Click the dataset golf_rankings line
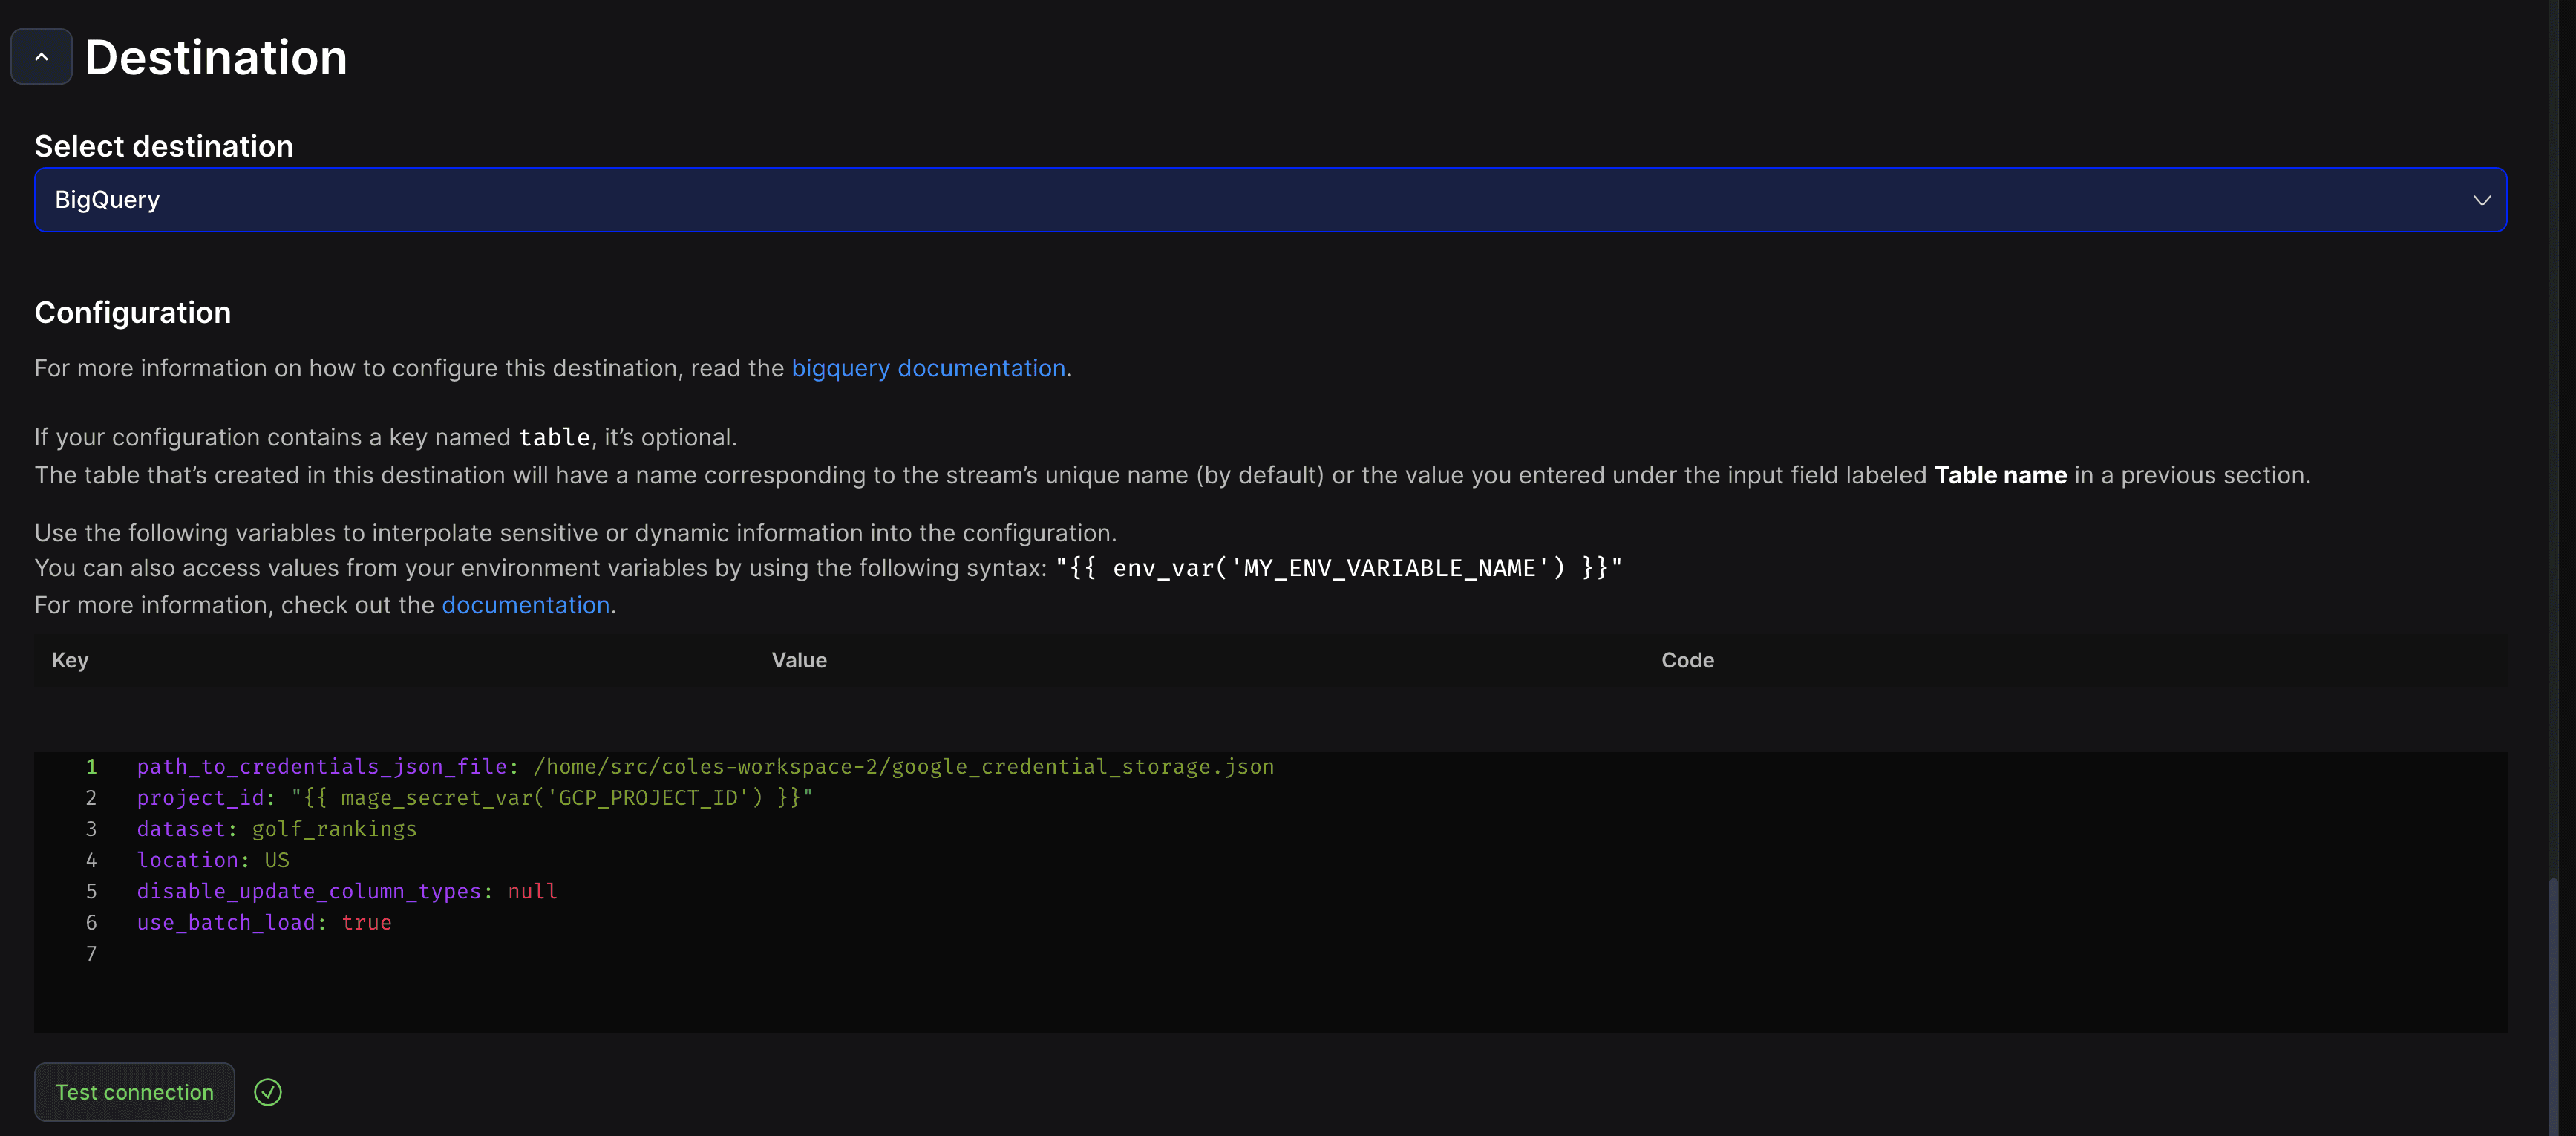The height and width of the screenshot is (1136, 2576). coord(277,829)
